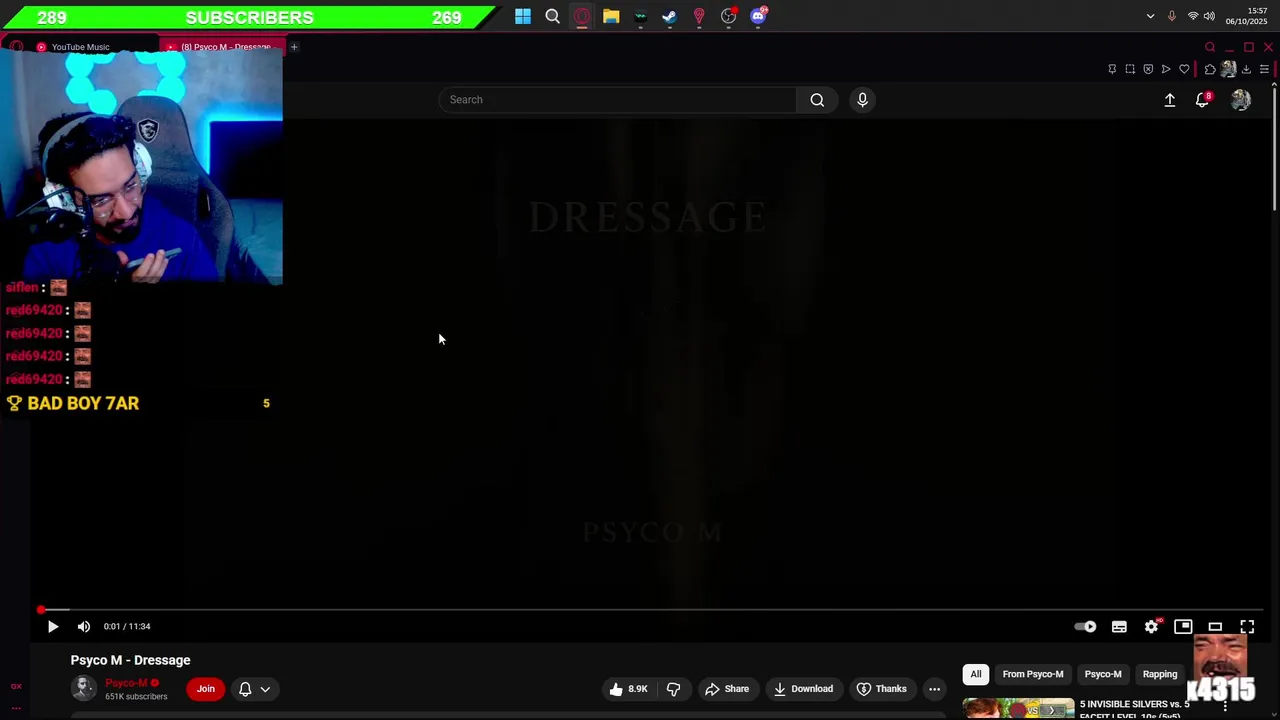
Task: Expand the subscription notification bell dropdown
Action: point(254,689)
